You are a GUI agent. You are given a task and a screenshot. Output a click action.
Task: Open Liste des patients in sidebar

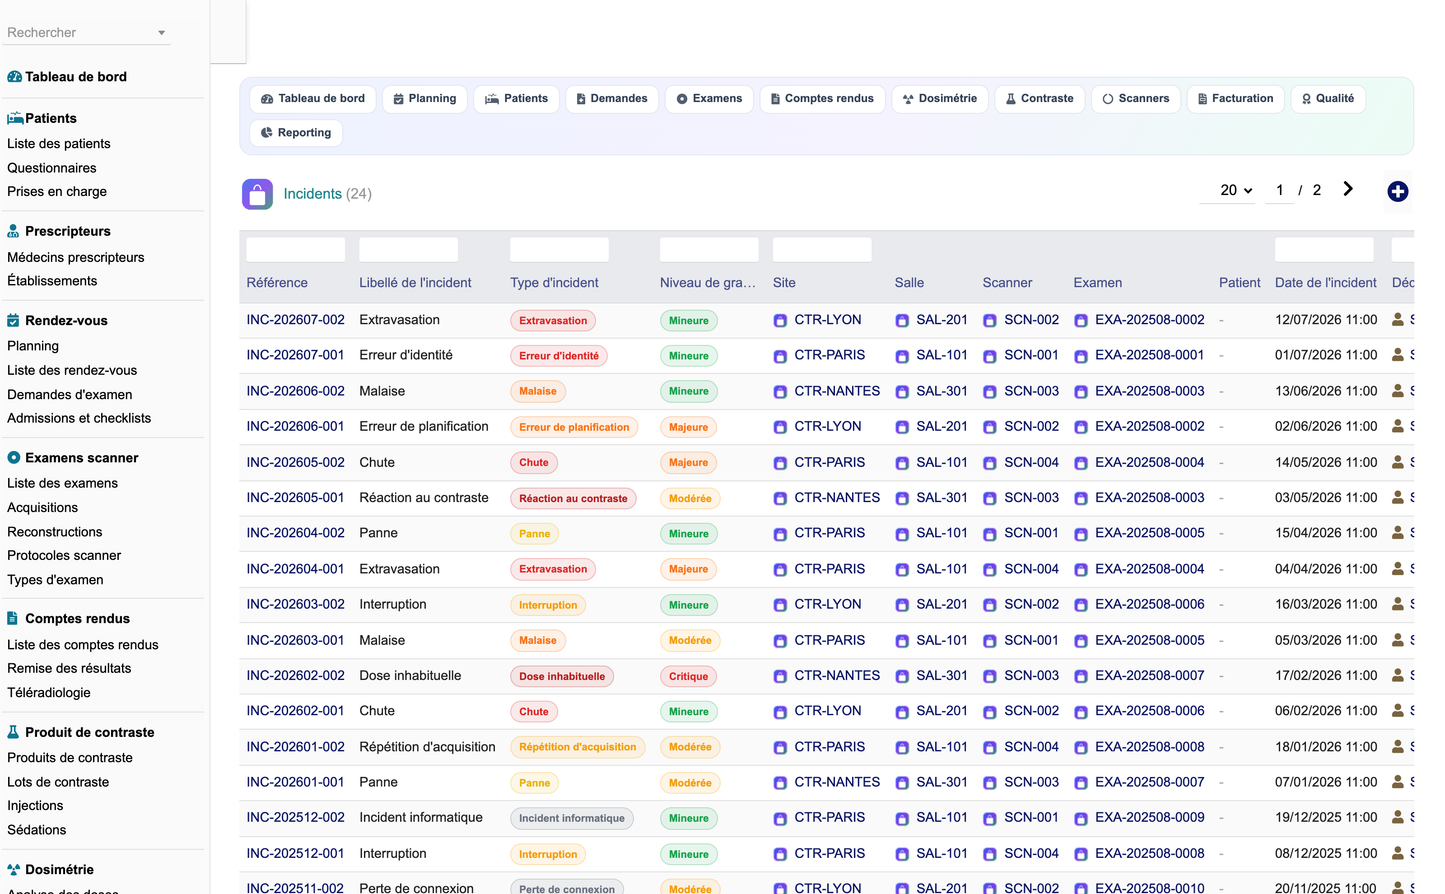(x=59, y=144)
